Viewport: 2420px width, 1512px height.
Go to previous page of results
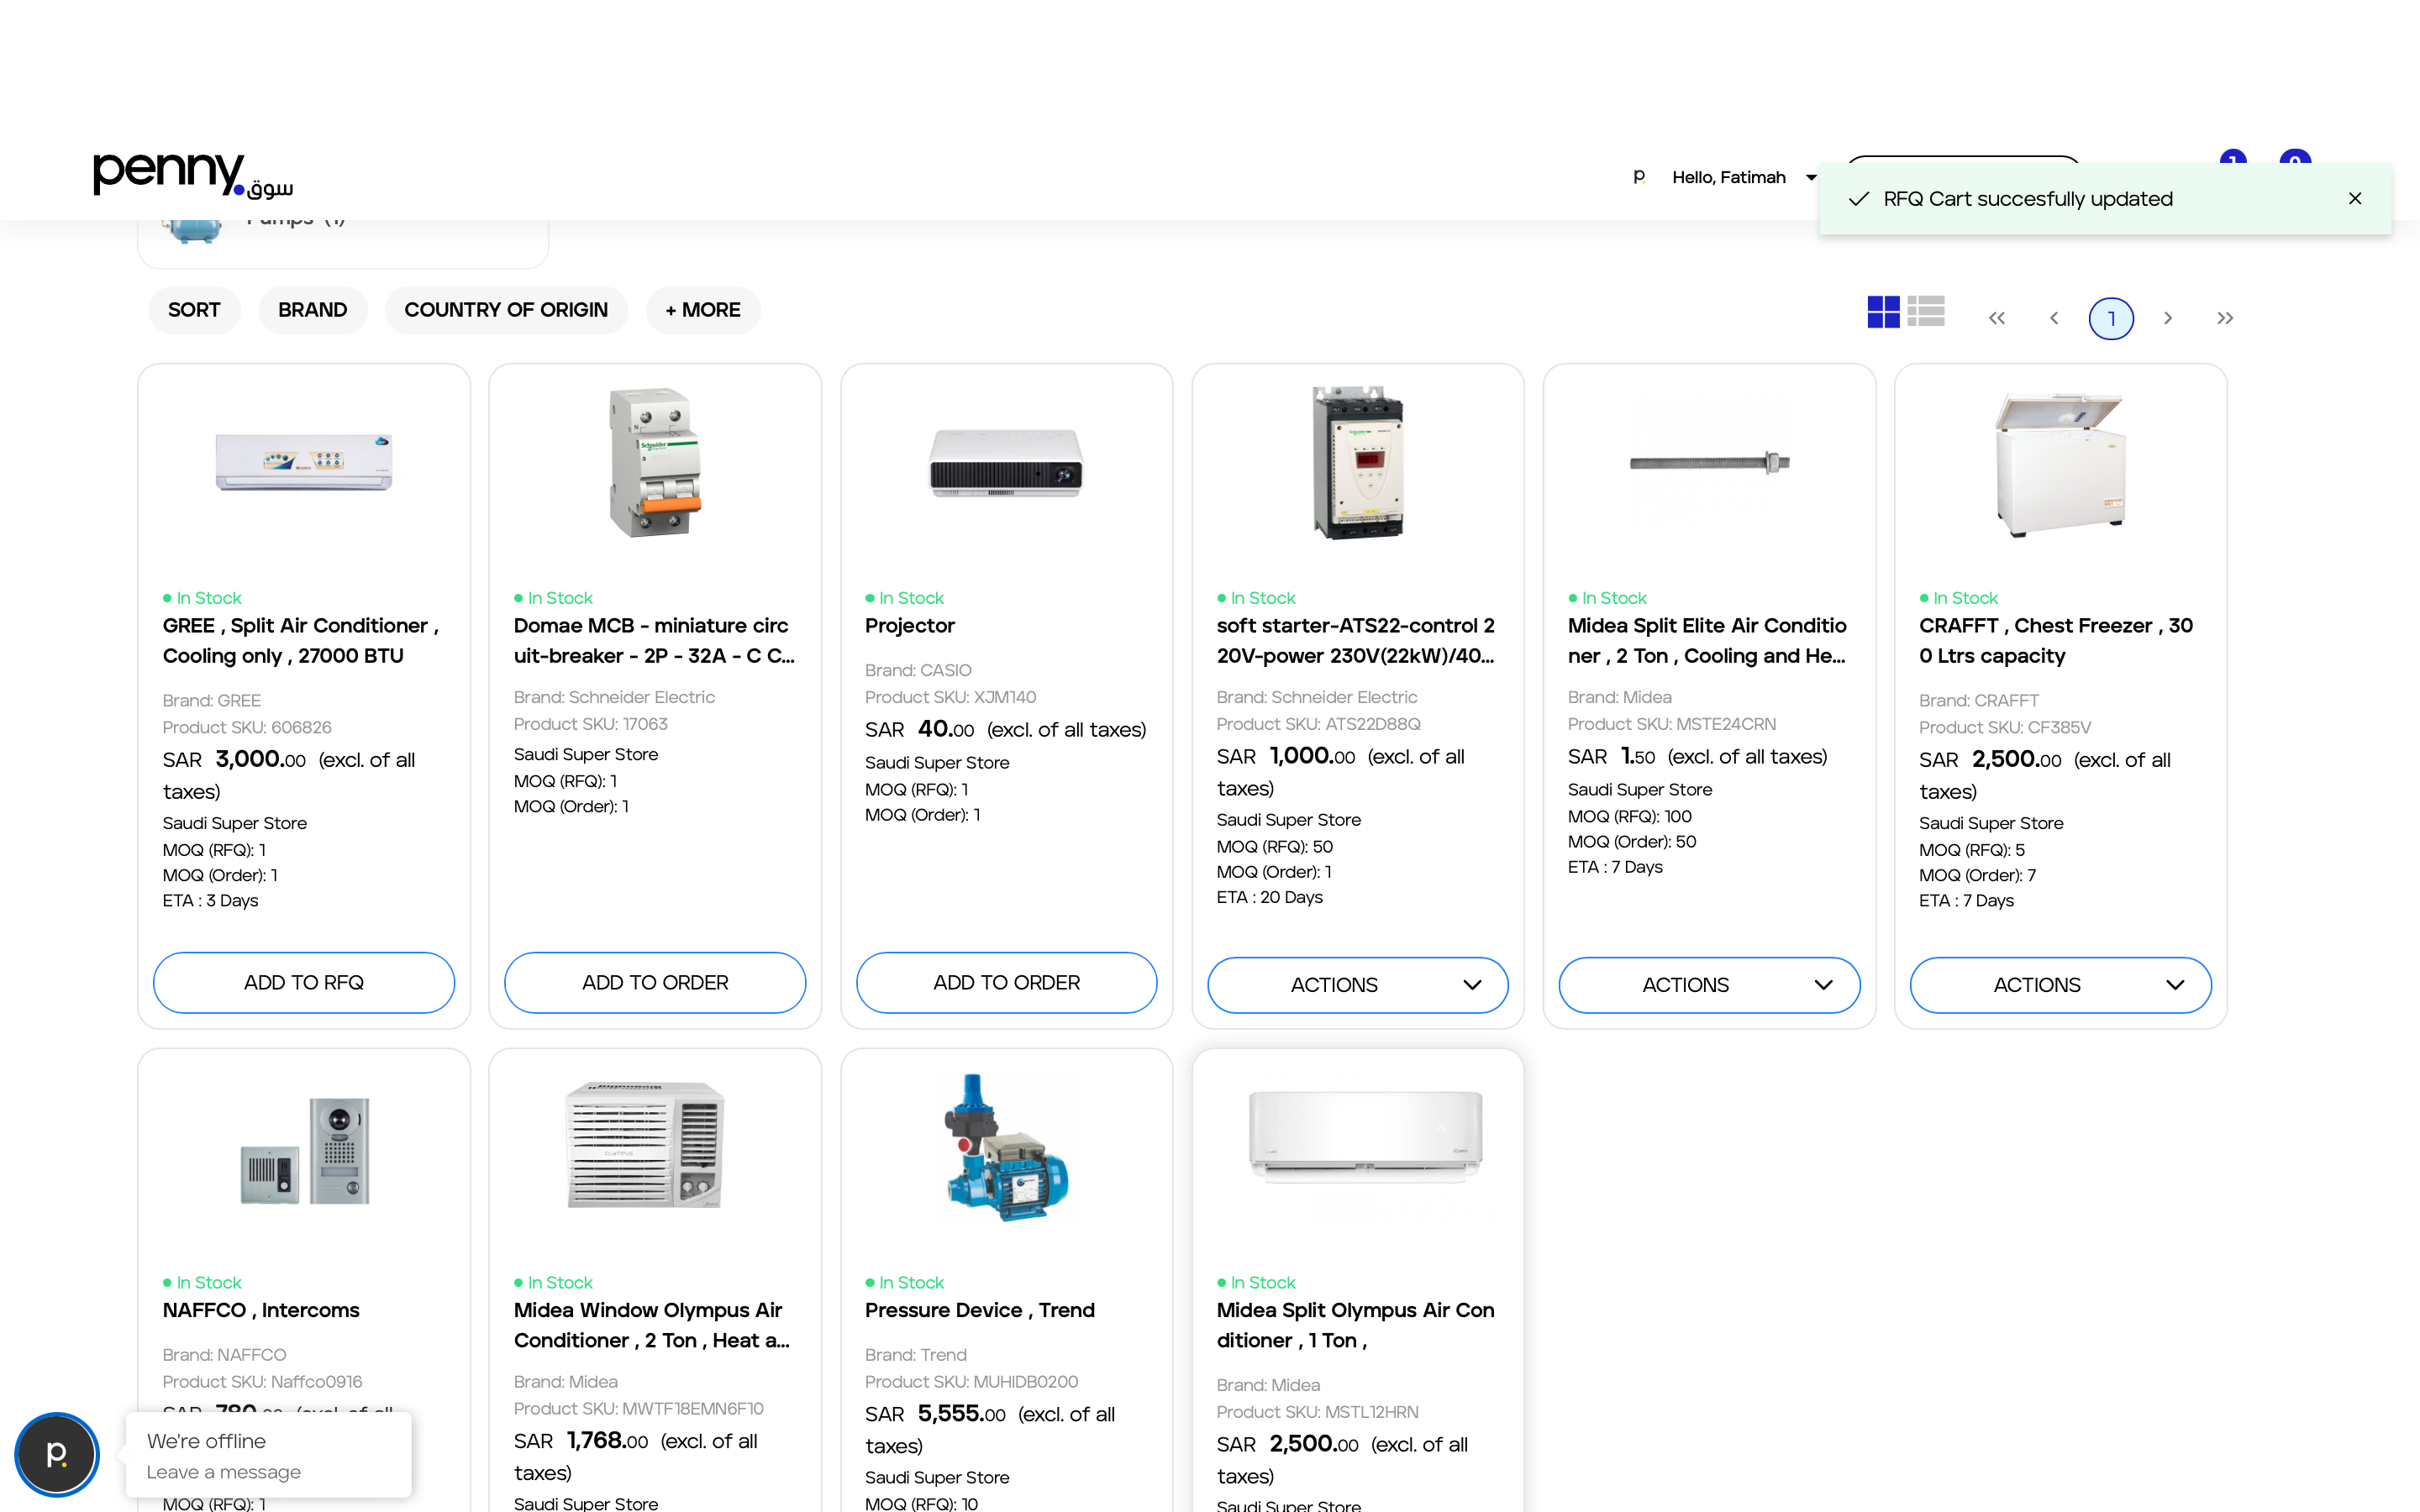click(2054, 318)
